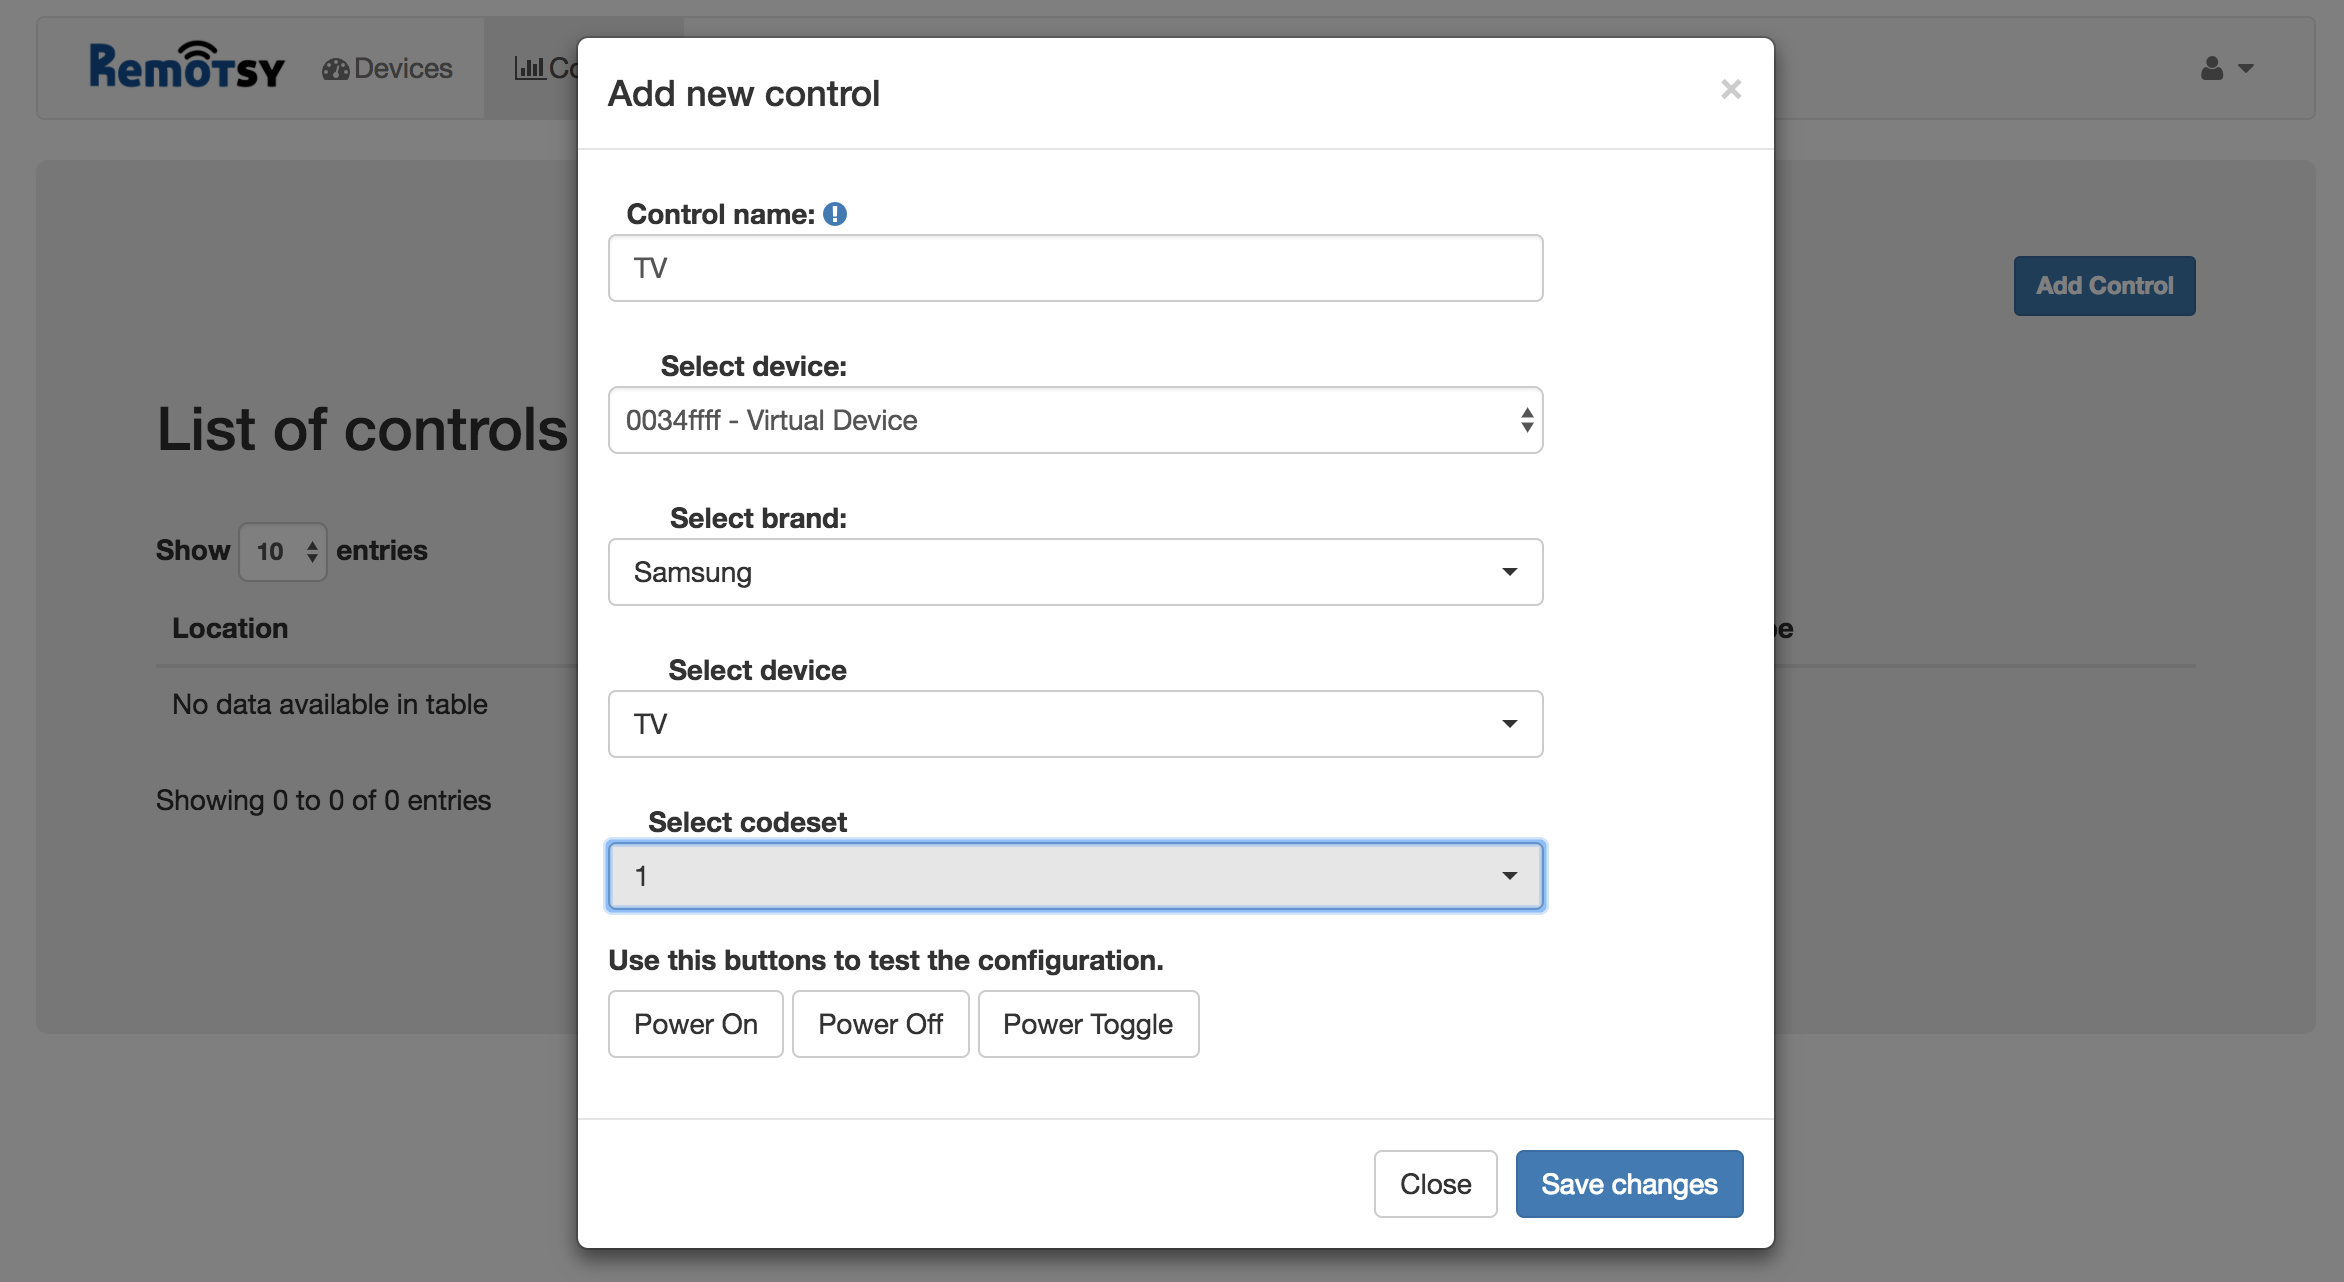Click the Save changes button
Viewport: 2344px width, 1282px height.
click(x=1629, y=1184)
